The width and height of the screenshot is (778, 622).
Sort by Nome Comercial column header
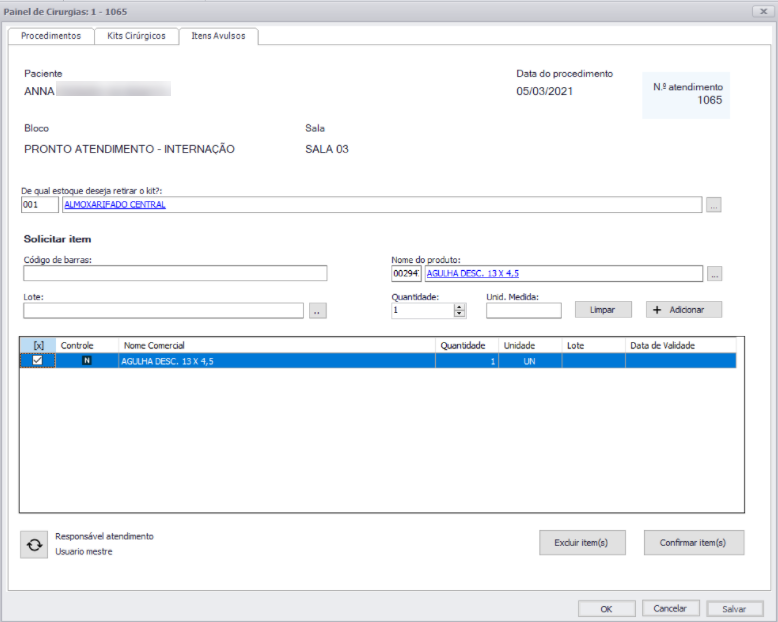point(277,345)
